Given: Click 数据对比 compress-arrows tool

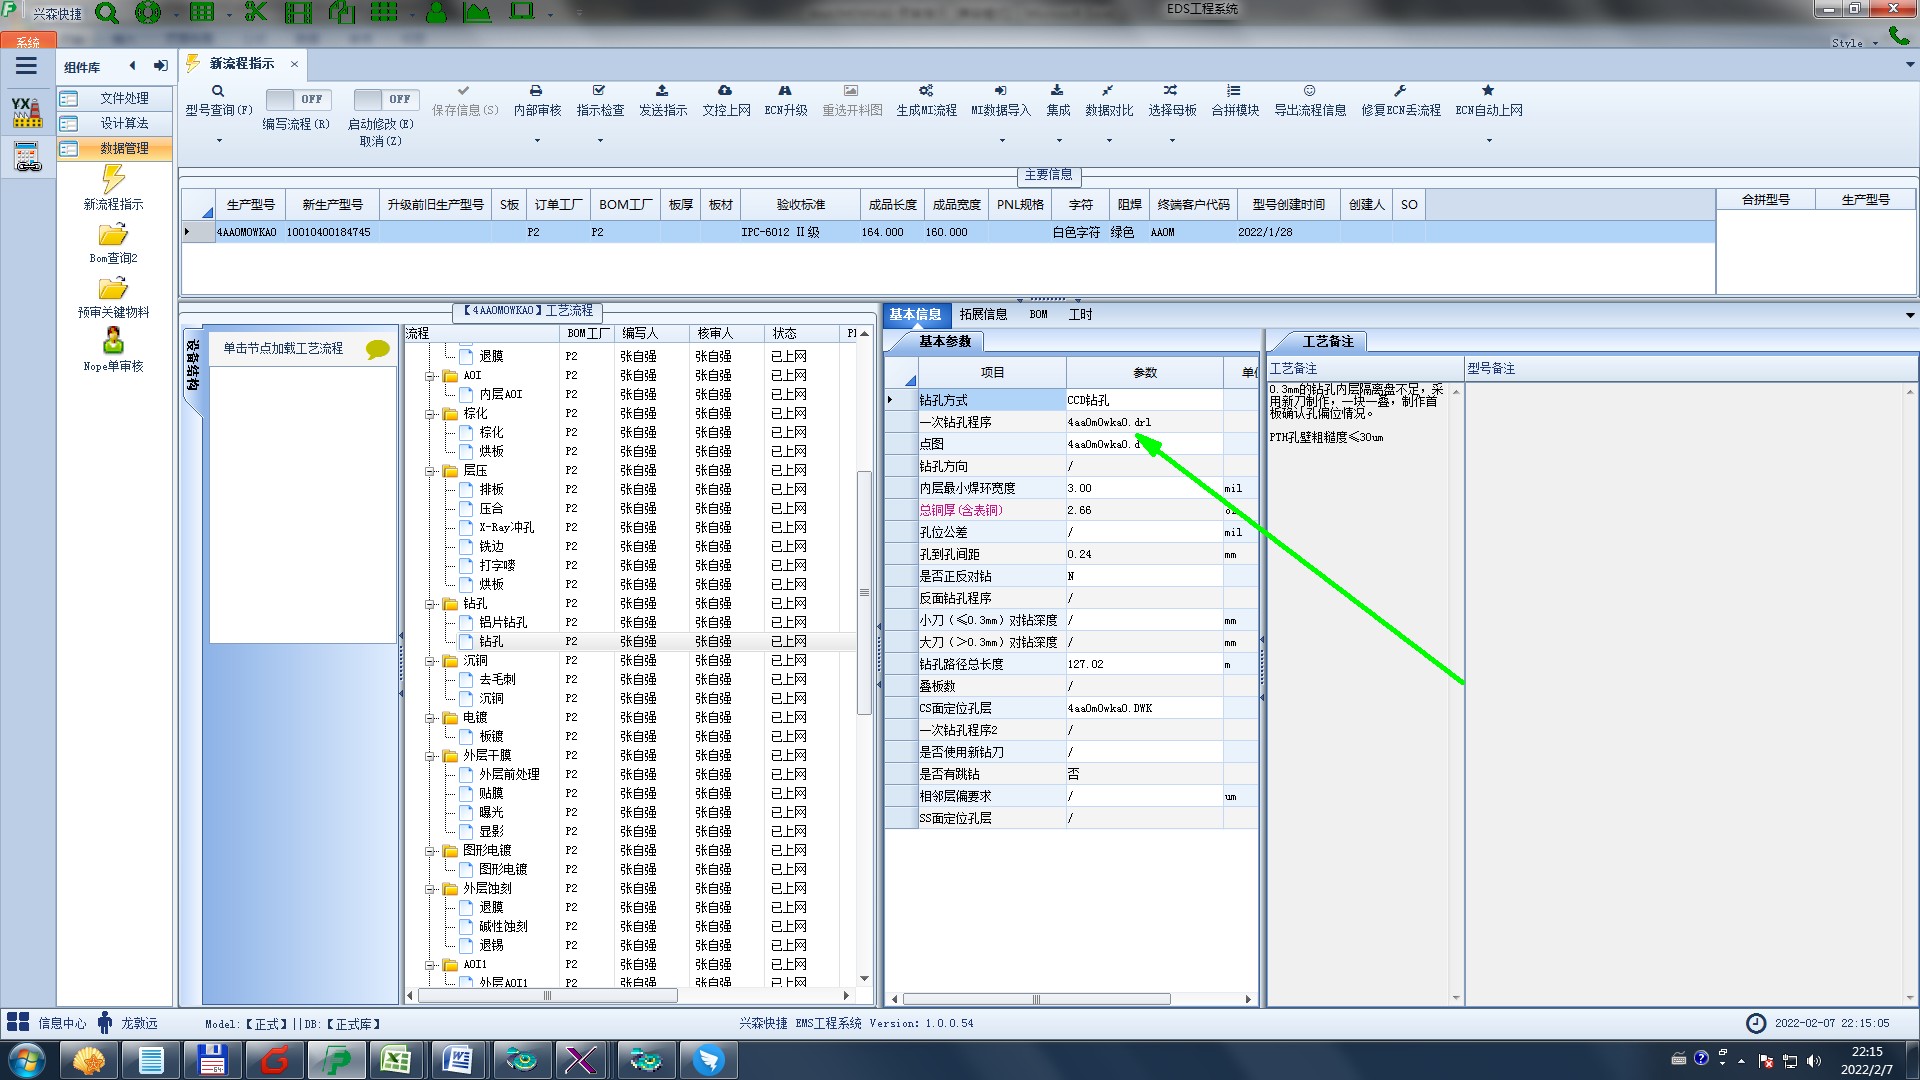Looking at the screenshot, I should 1109,101.
